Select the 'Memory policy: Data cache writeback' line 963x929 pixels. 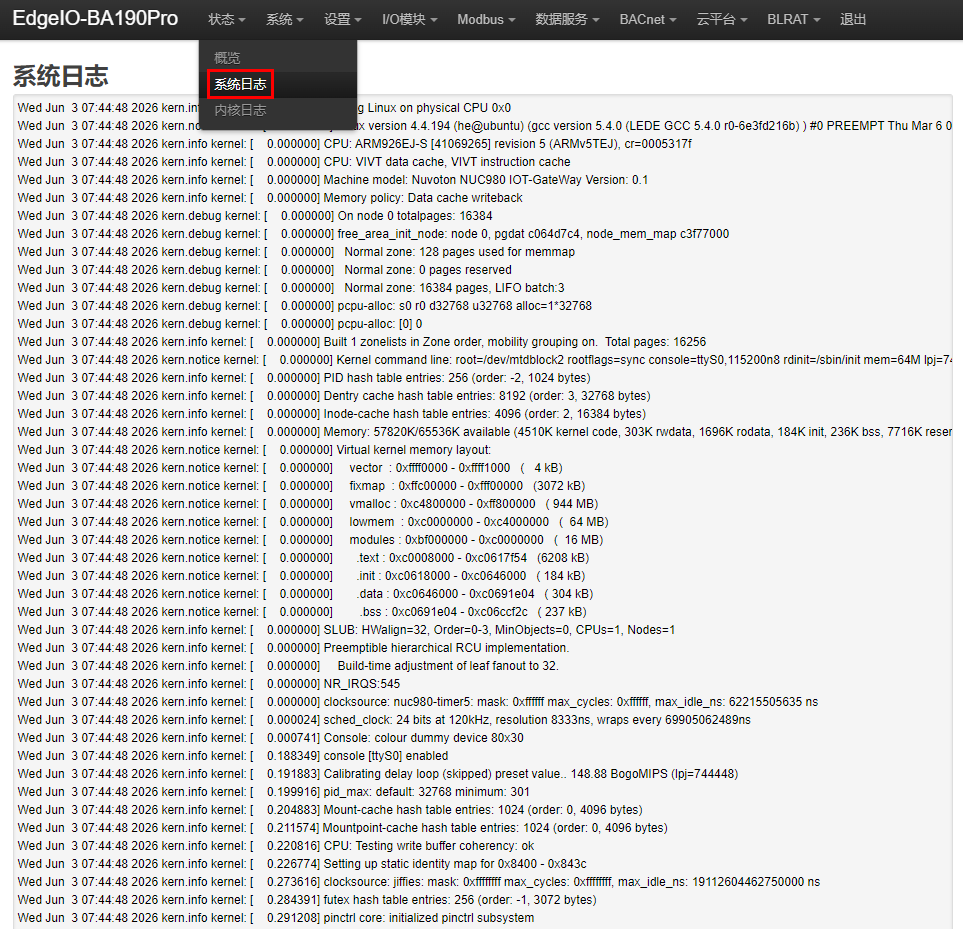pyautogui.click(x=270, y=198)
